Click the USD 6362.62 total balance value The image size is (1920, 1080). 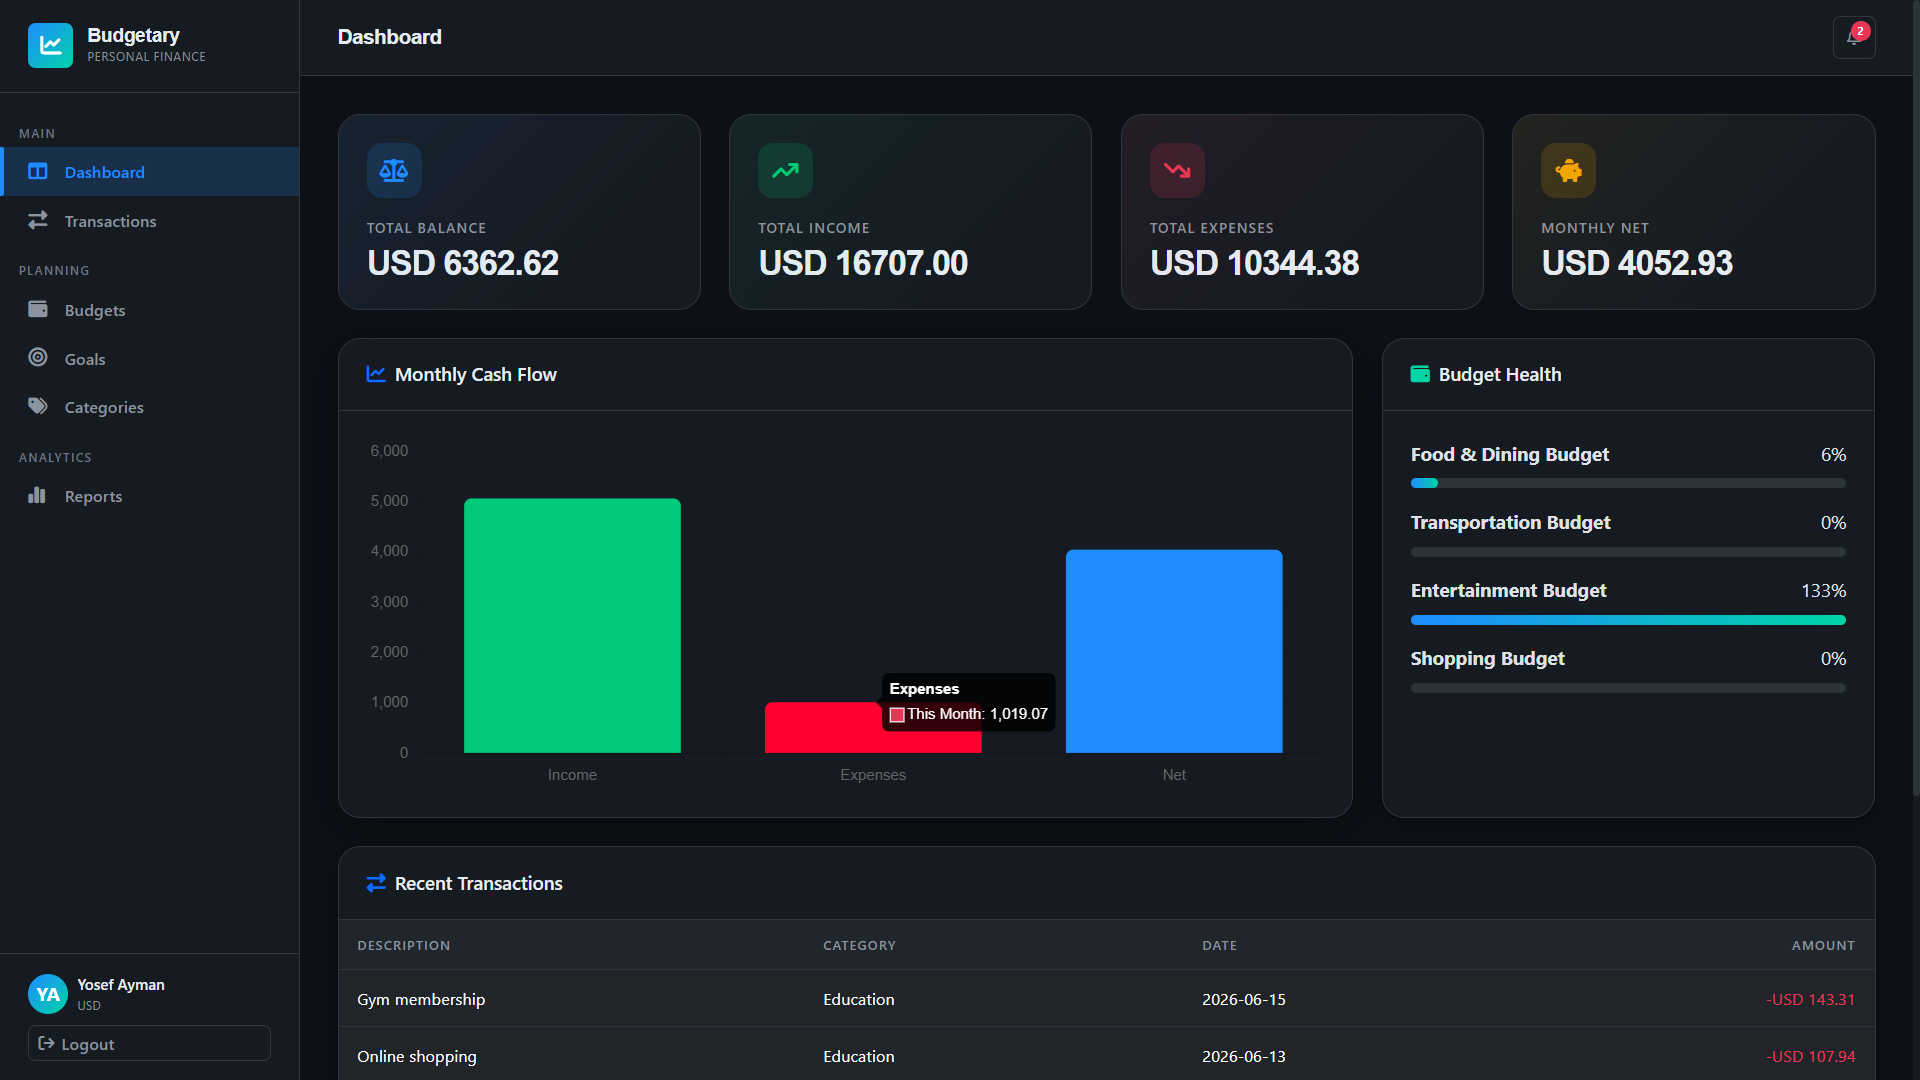pos(463,263)
